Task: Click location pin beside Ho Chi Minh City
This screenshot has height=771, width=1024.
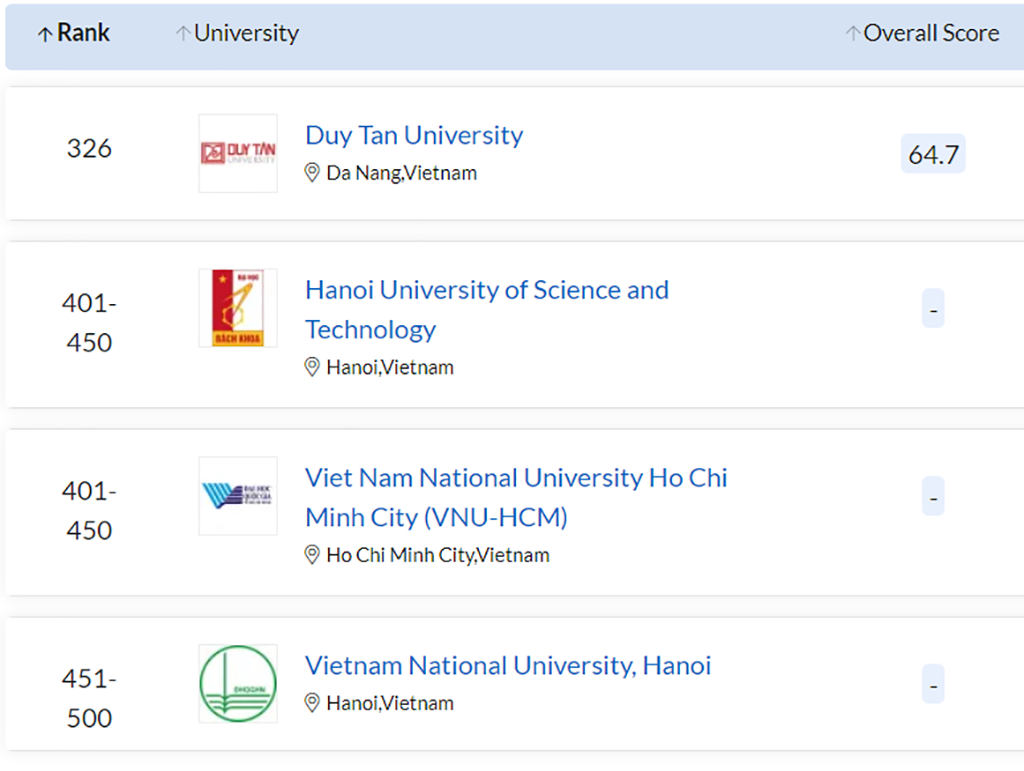Action: point(312,555)
